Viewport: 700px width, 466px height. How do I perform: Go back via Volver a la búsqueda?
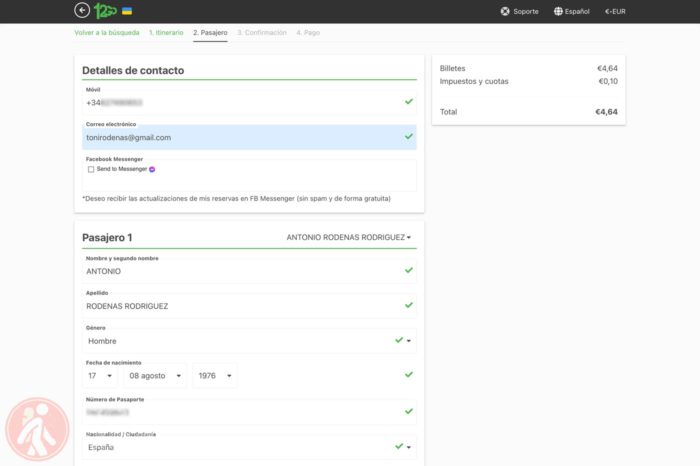(x=107, y=33)
